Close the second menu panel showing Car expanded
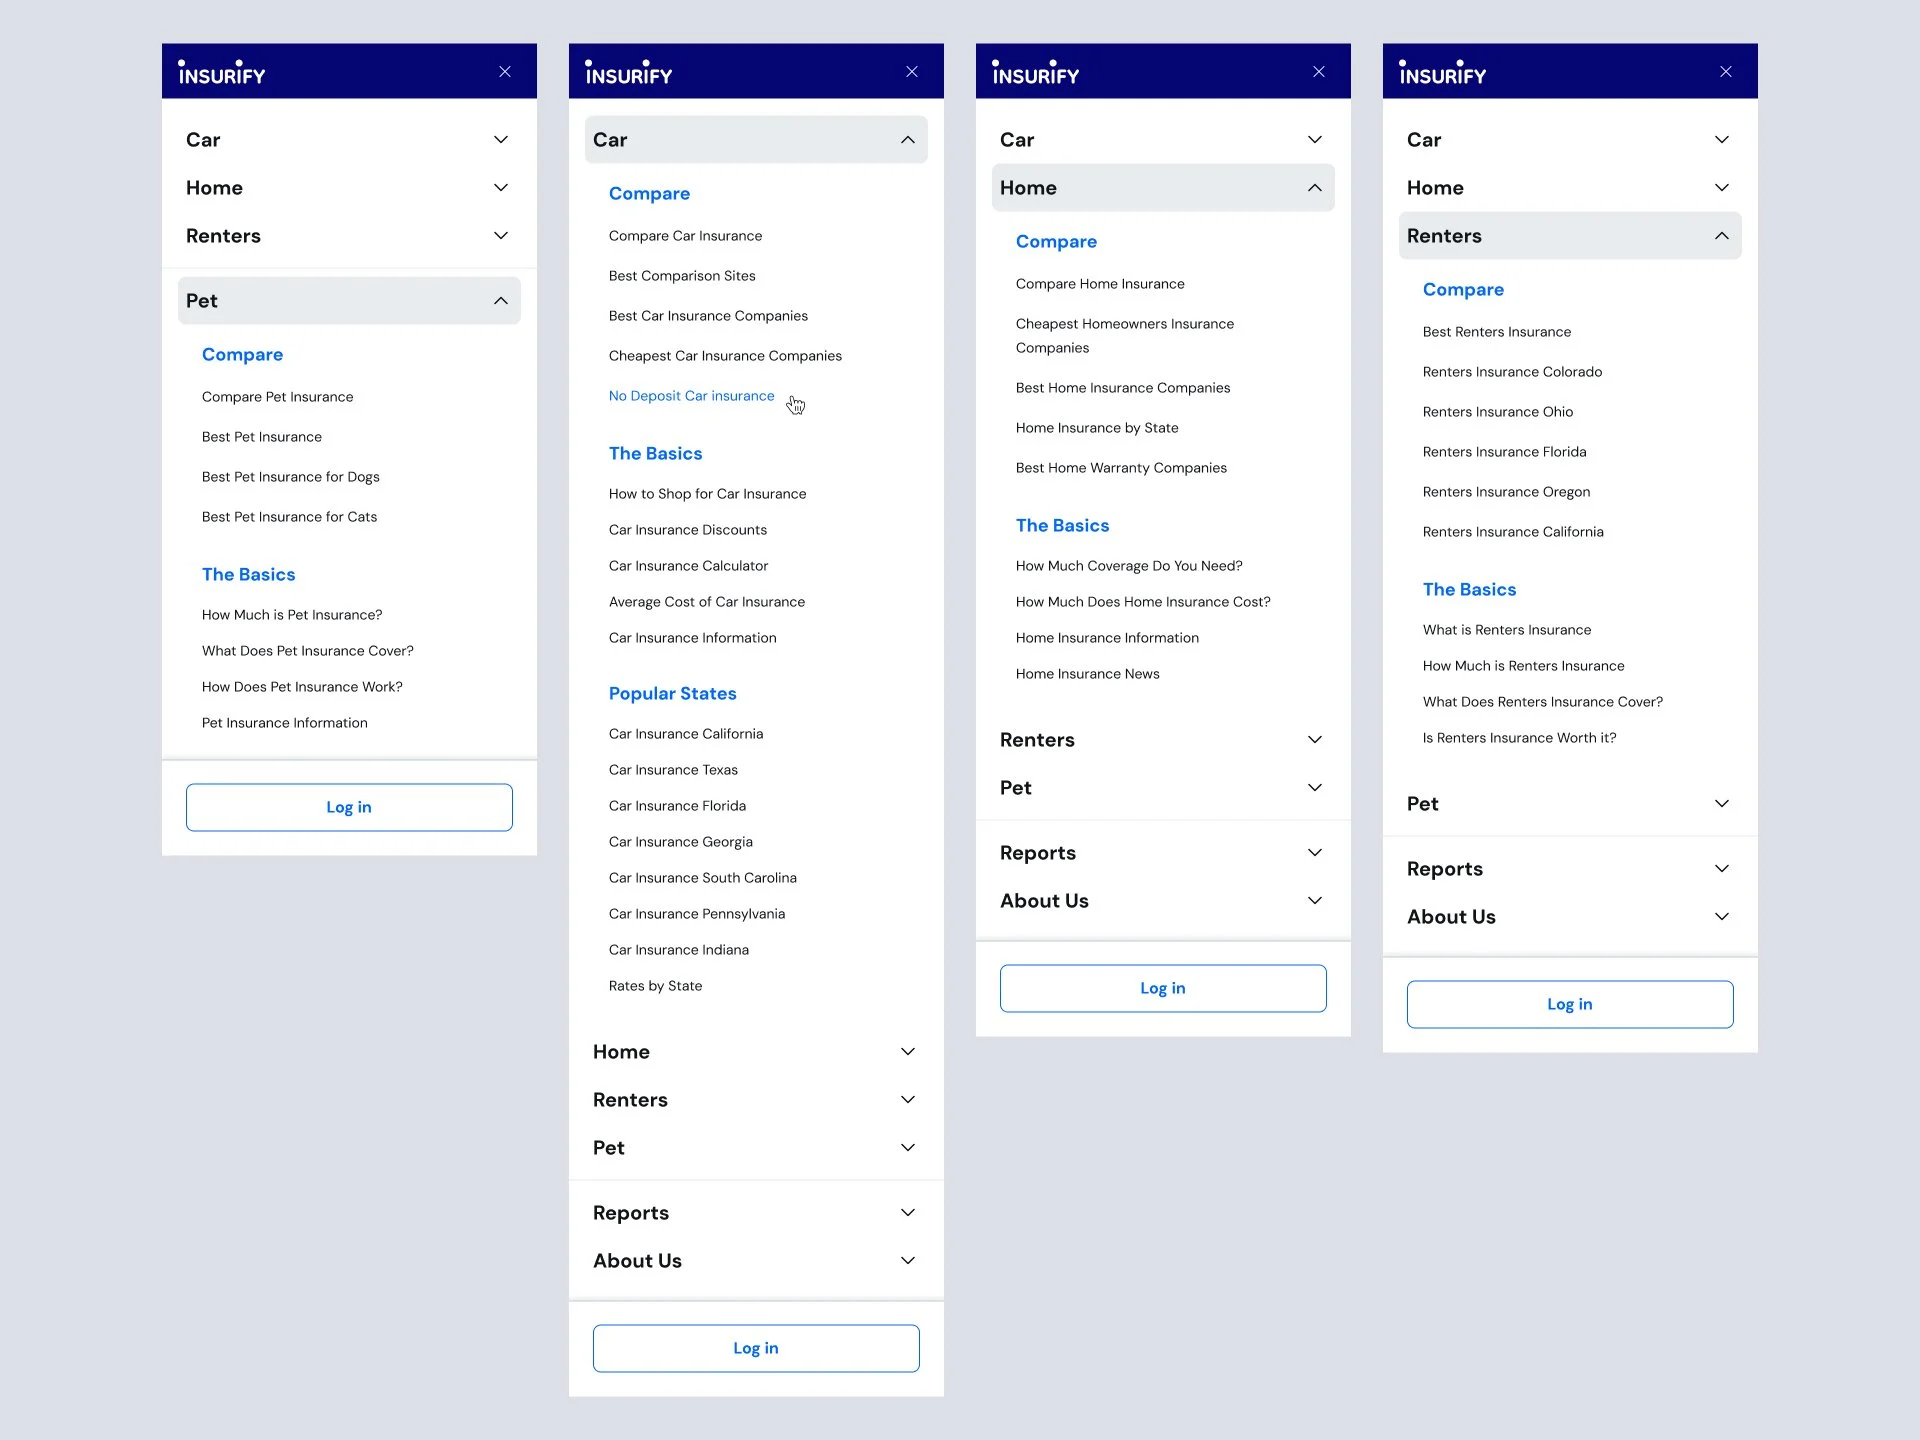Screen dimensions: 1920x1440 [x=912, y=72]
